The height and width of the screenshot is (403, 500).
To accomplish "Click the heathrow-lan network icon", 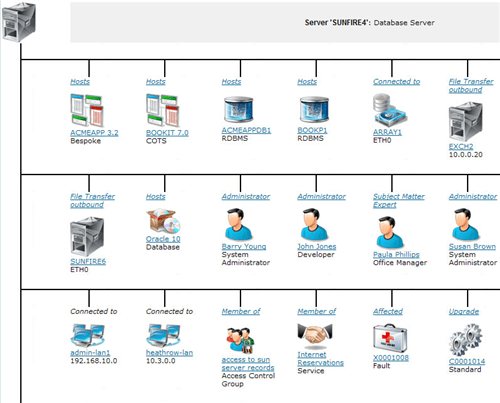I will pyautogui.click(x=163, y=335).
